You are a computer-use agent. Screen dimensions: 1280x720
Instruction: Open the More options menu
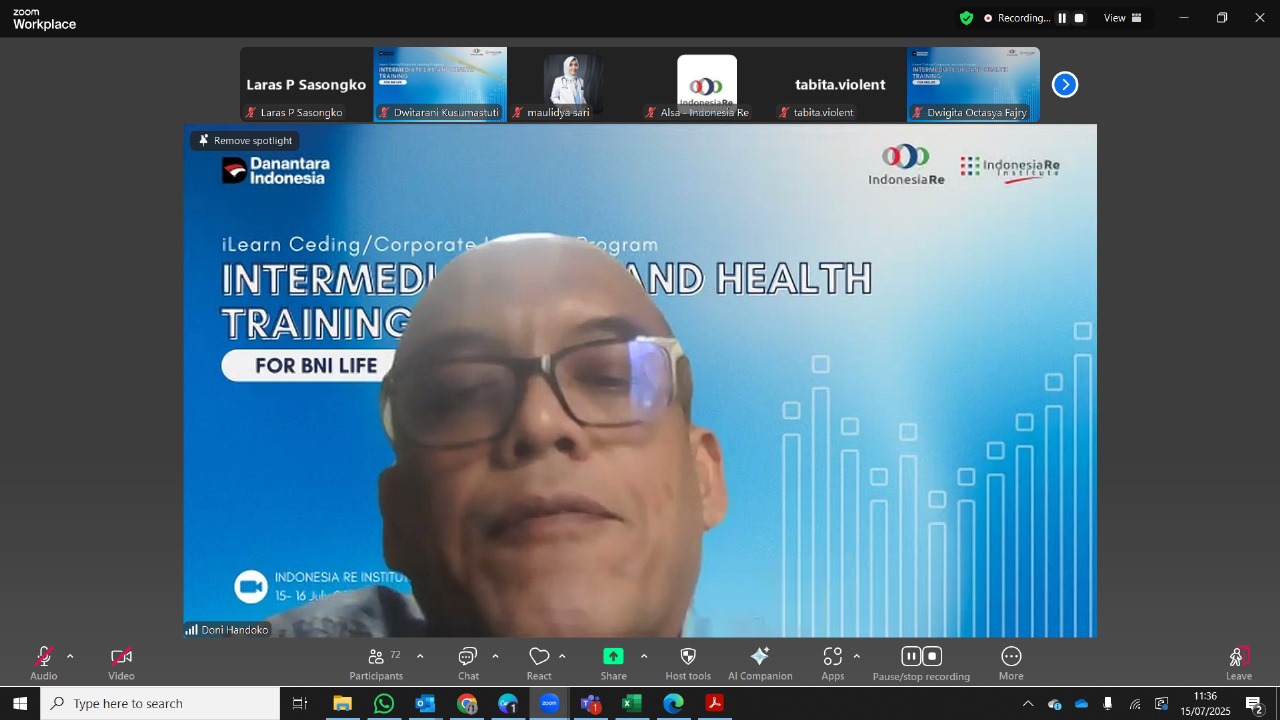(x=1011, y=662)
